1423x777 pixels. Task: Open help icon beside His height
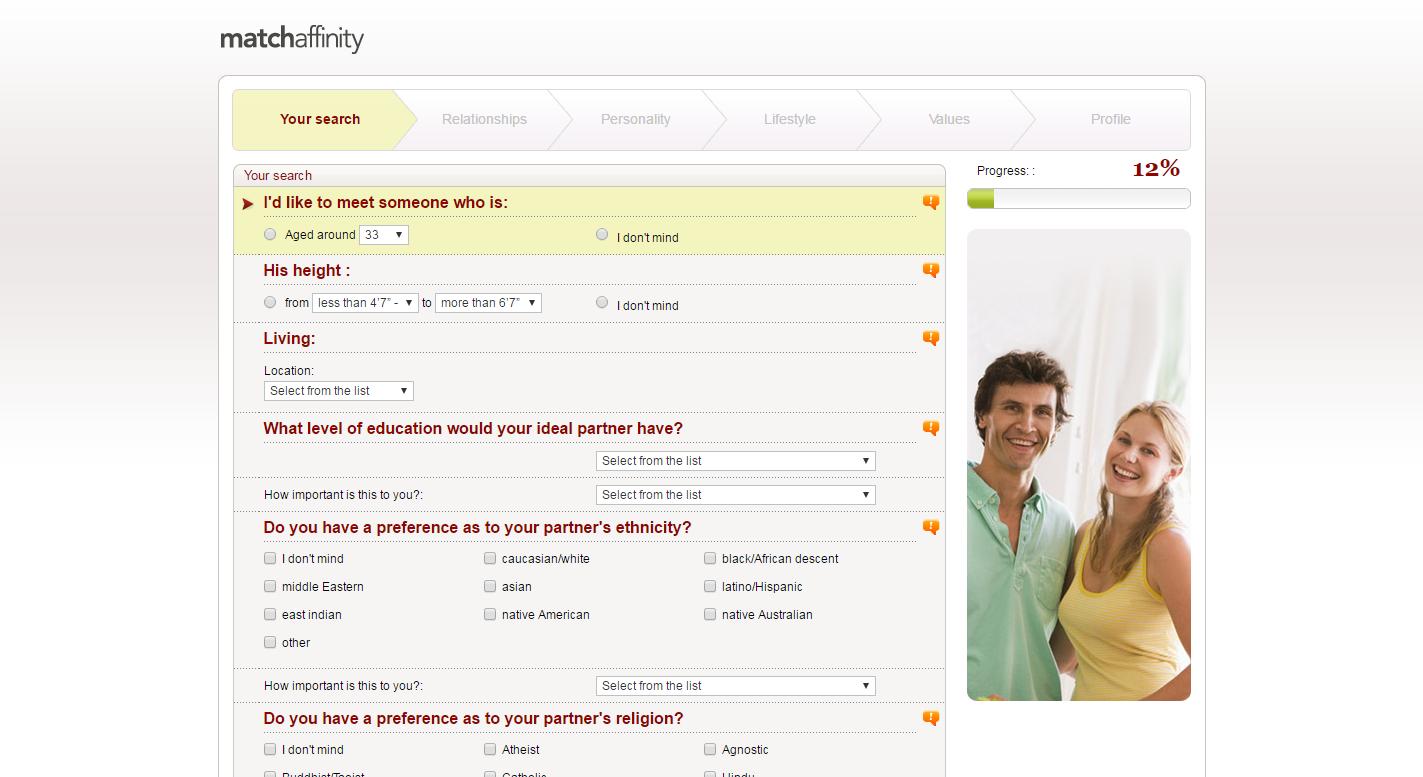[x=931, y=271]
